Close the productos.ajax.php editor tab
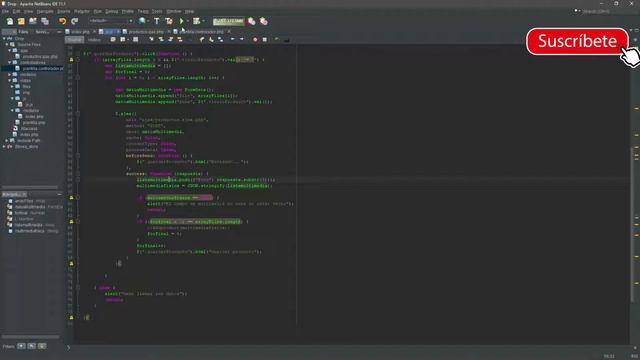Viewport: 640px width, 360px height. 169,31
